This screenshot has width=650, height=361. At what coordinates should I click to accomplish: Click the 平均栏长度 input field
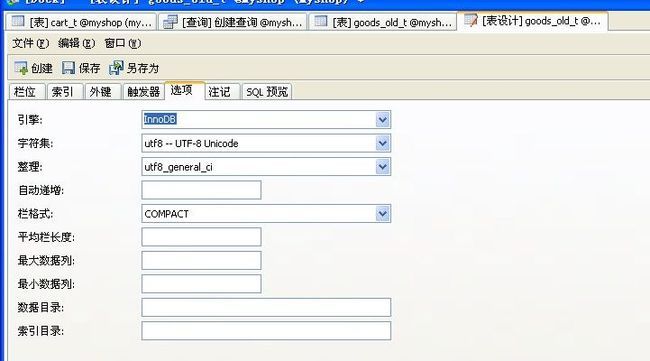(x=201, y=237)
